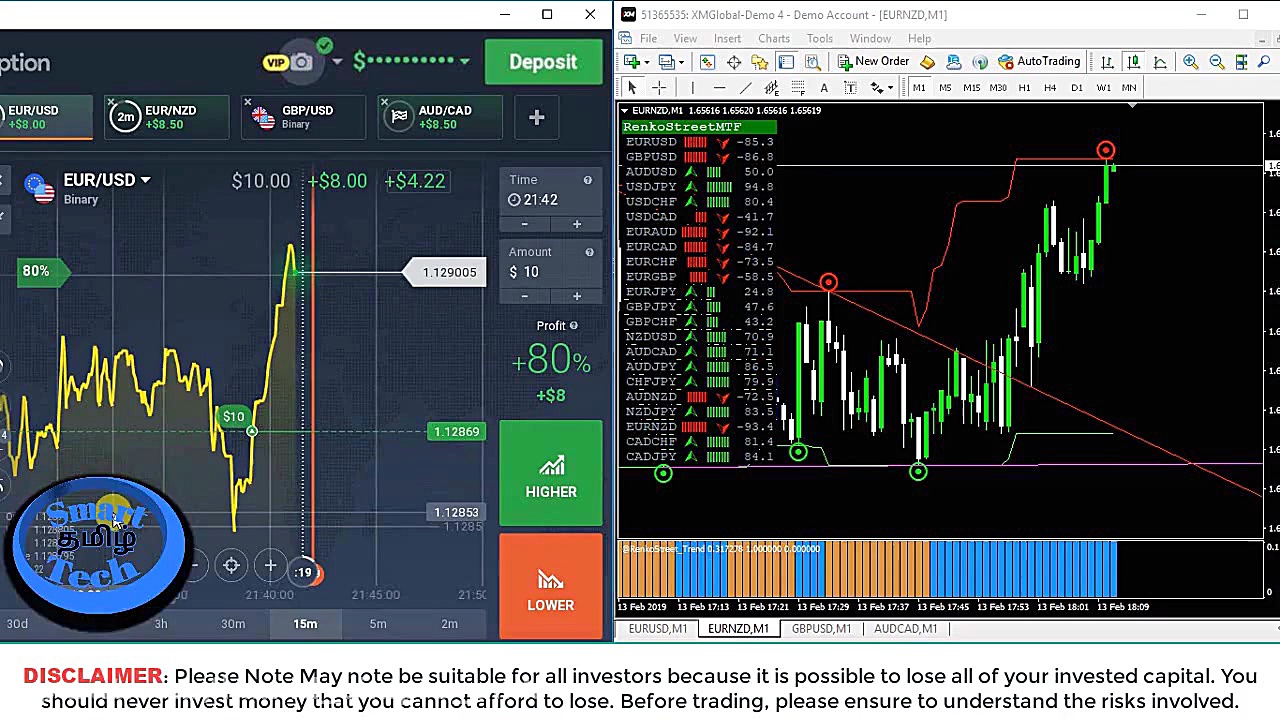Click the green Deposit button
Viewport: 1280px width, 720px height.
543,62
